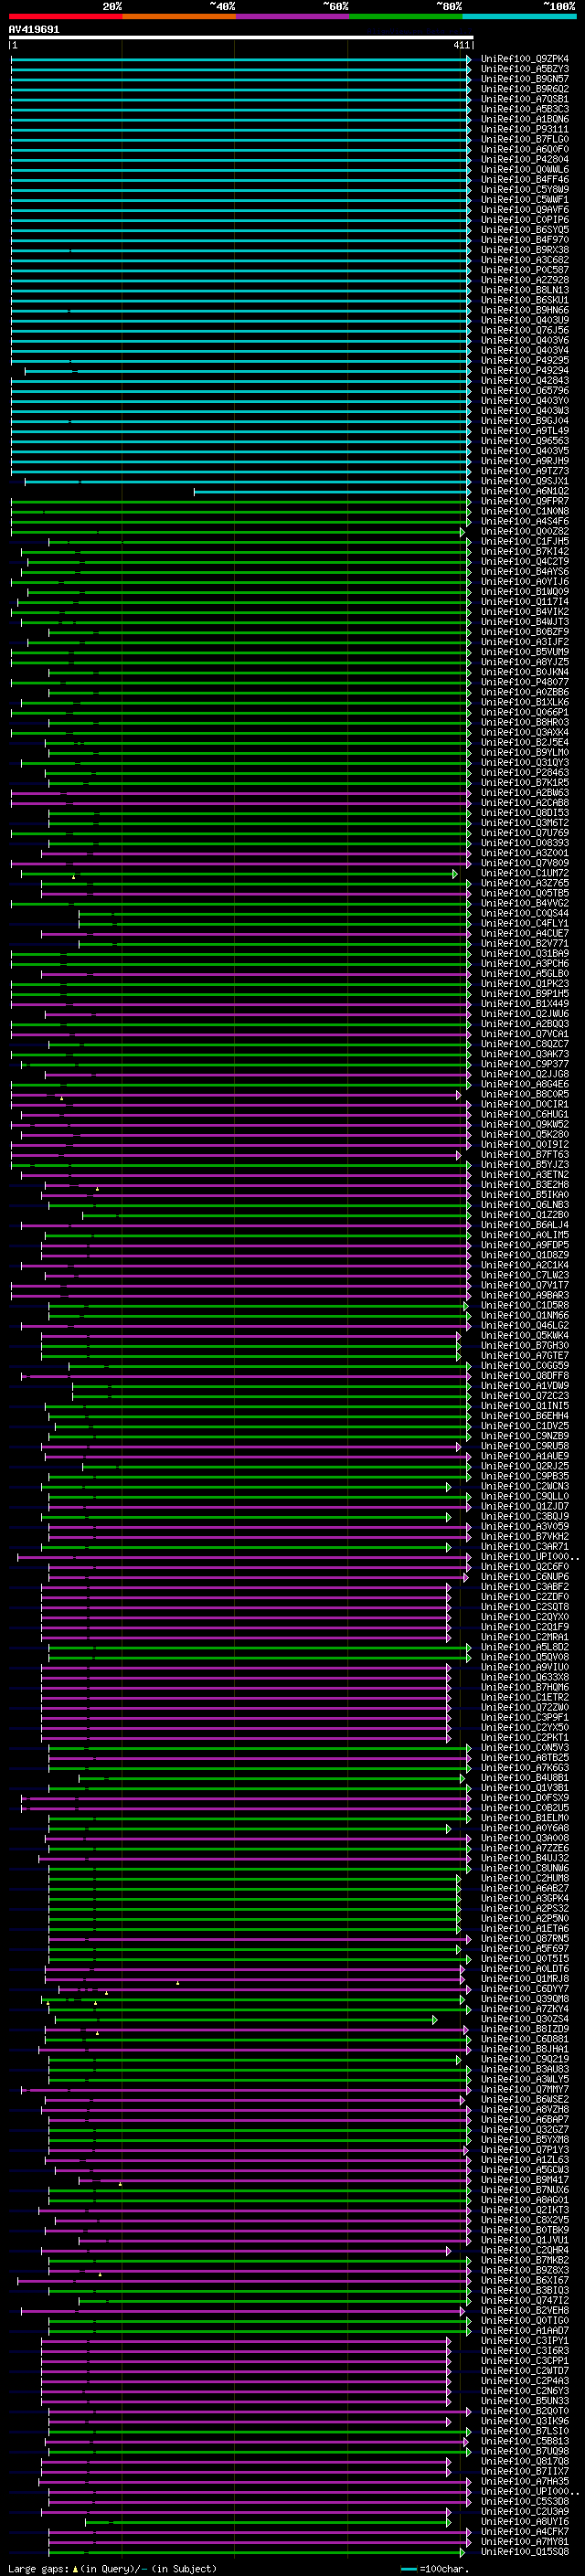Click the UniRef100_C4FLY1 label
585x2576 pixels.
[525, 924]
